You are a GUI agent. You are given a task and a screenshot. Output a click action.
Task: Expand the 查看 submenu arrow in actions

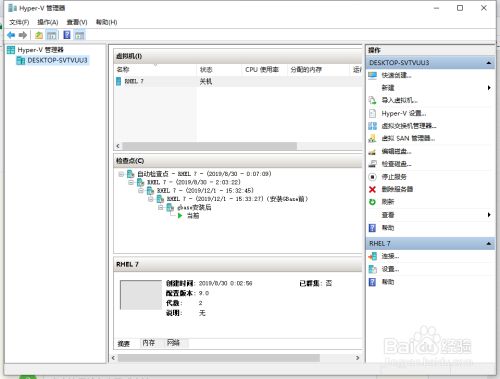point(489,215)
